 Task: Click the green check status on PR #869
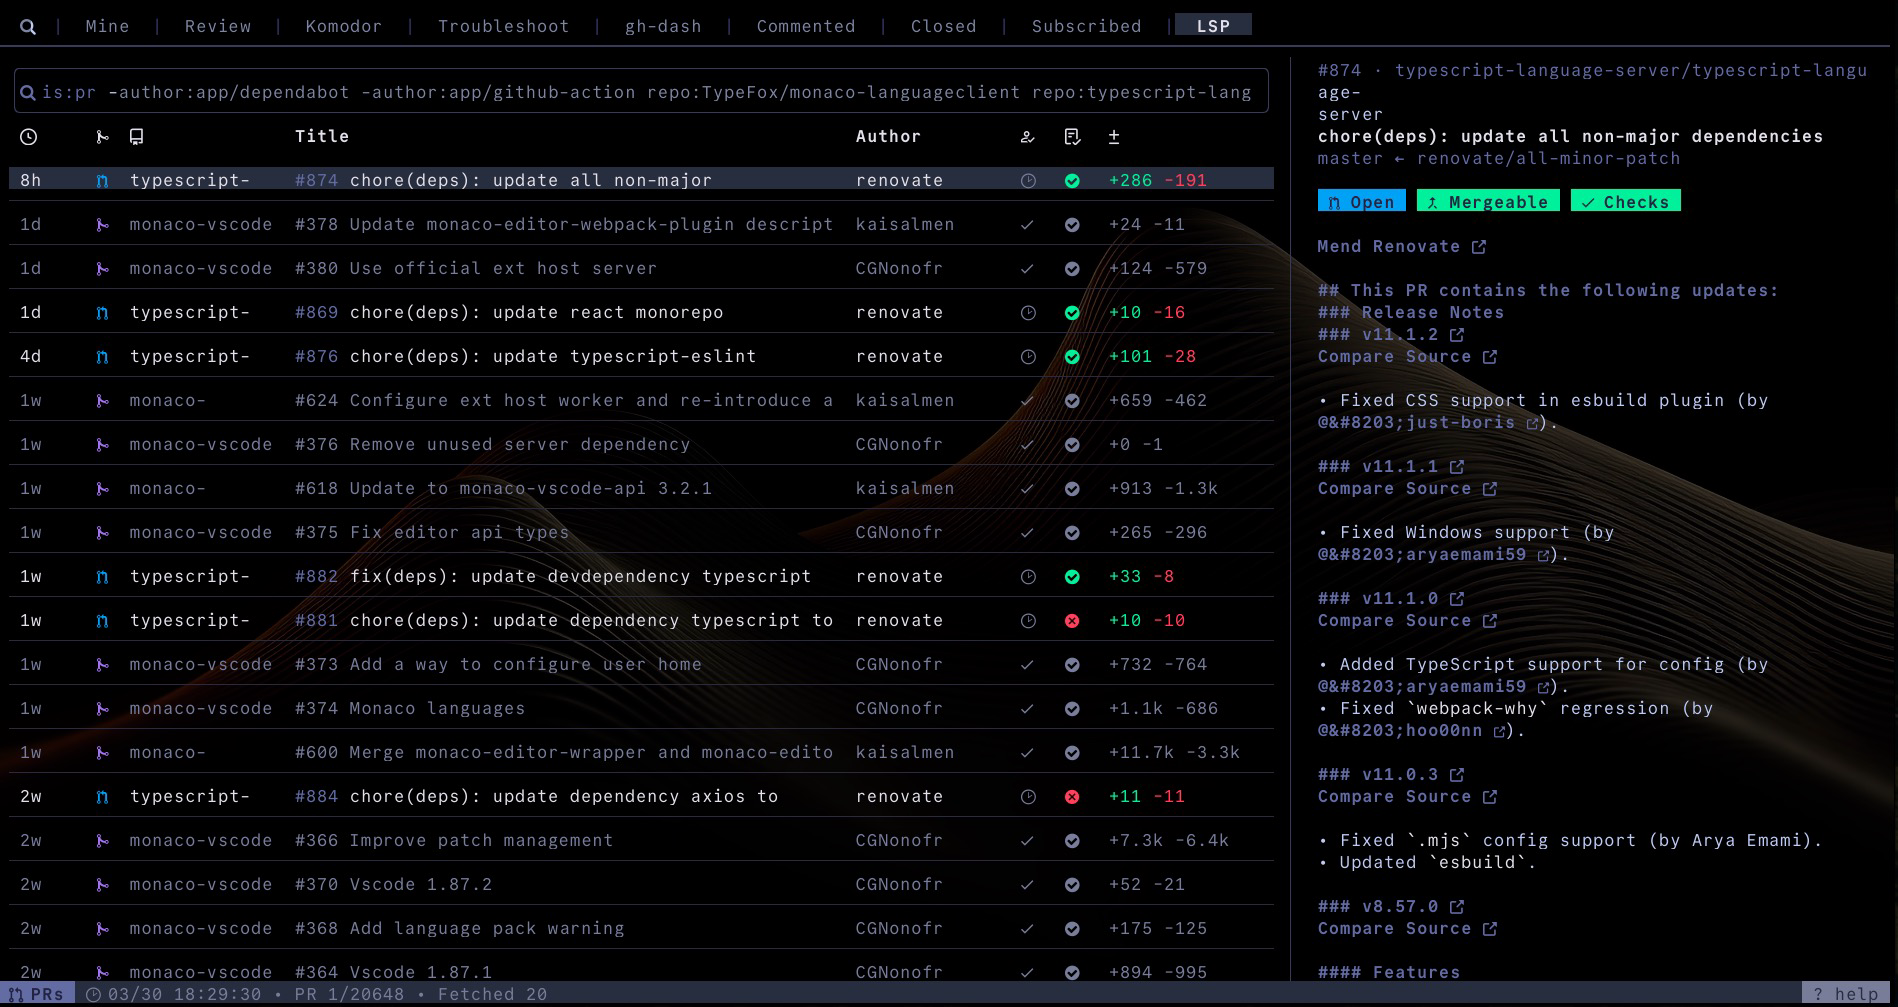1072,313
